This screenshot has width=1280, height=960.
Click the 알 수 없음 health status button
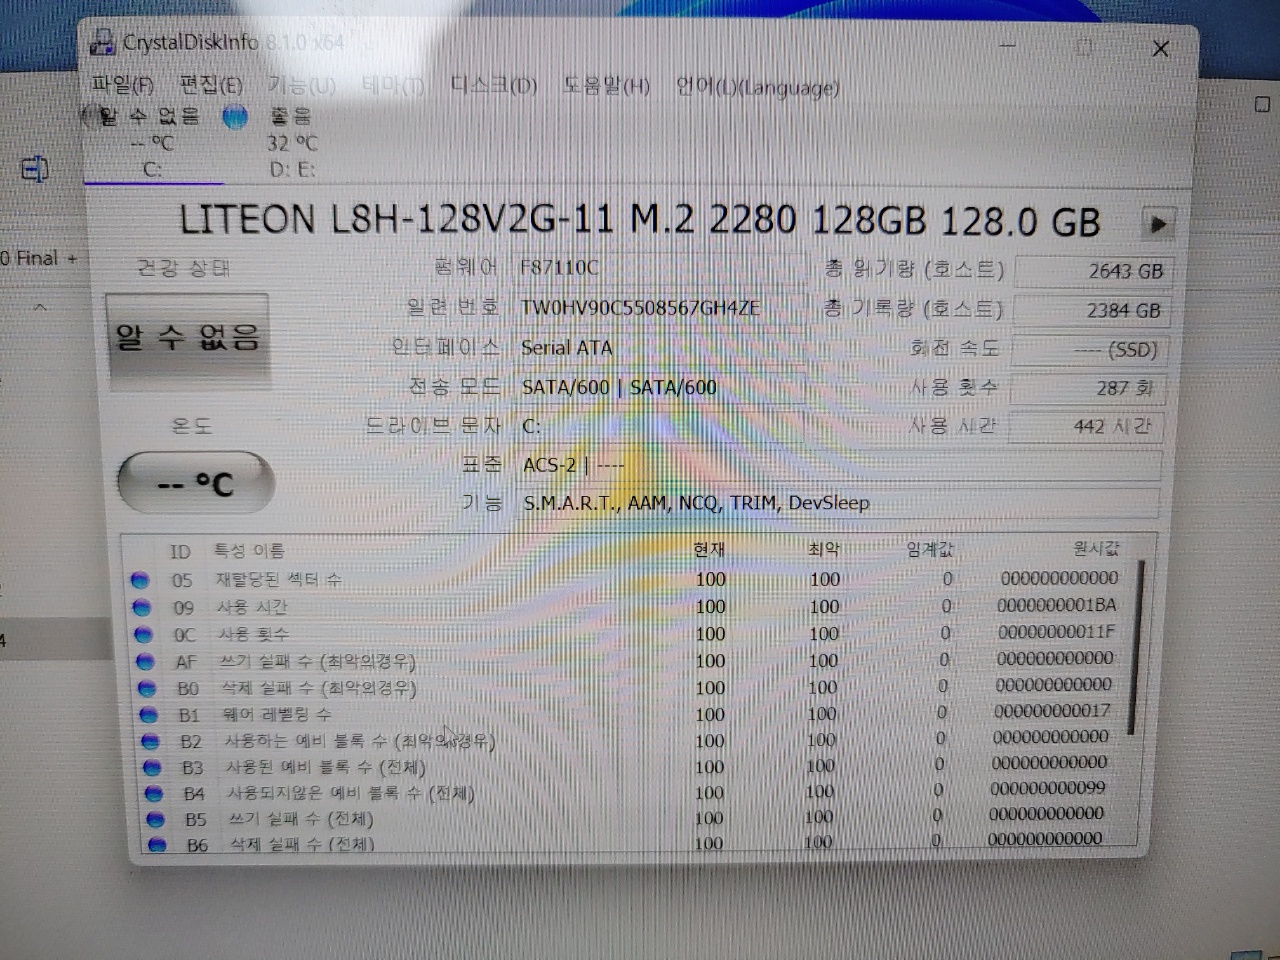click(x=187, y=339)
